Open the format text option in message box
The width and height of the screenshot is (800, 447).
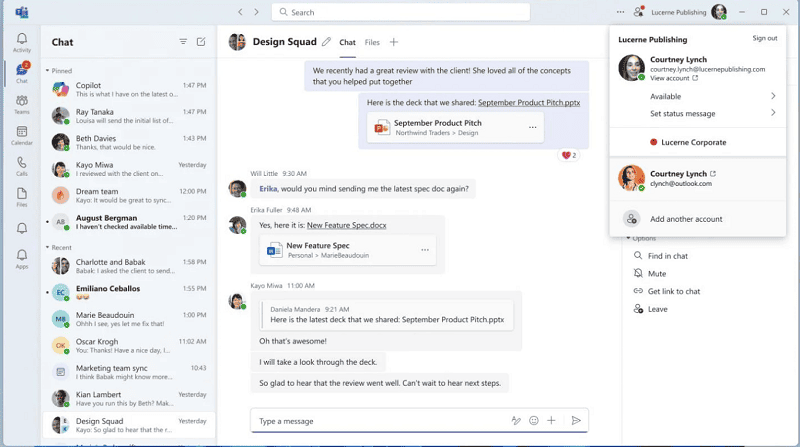516,420
